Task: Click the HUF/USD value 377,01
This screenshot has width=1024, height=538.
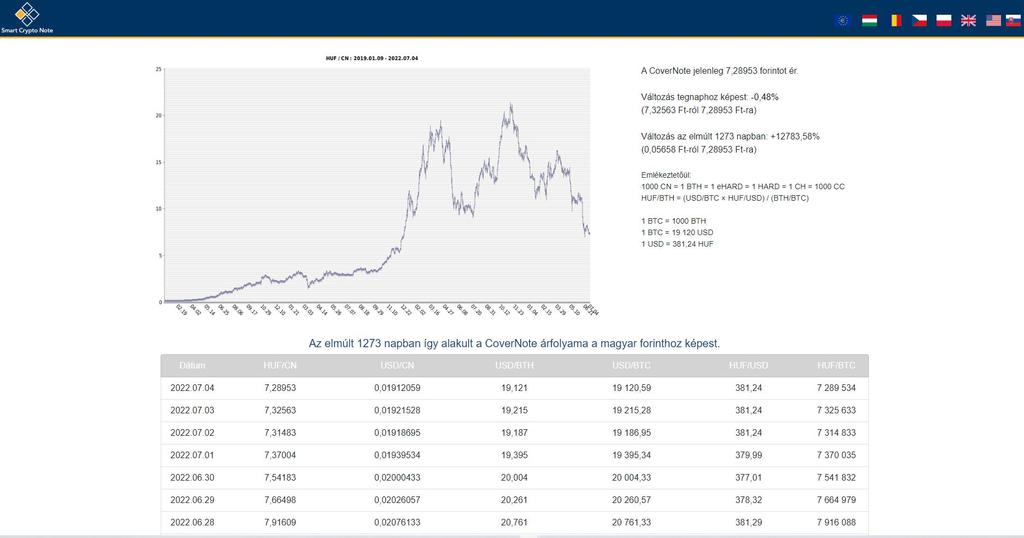Action: [x=748, y=477]
